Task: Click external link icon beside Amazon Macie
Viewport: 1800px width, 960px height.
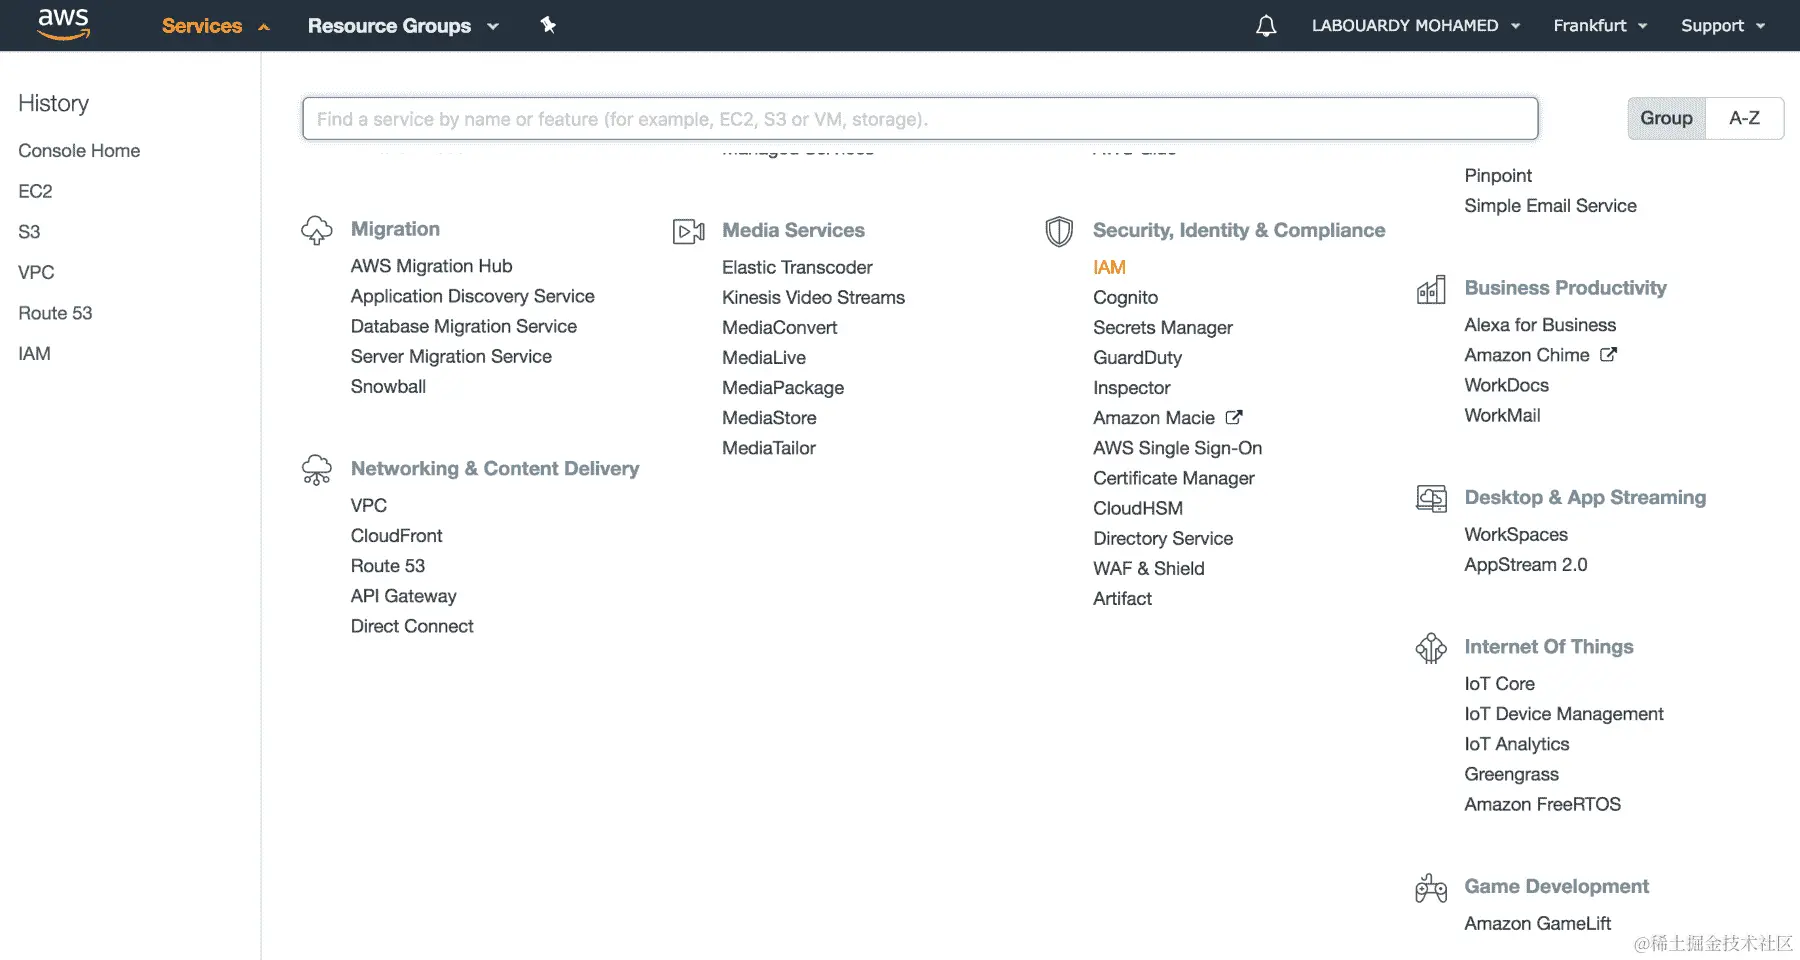Action: pos(1234,417)
